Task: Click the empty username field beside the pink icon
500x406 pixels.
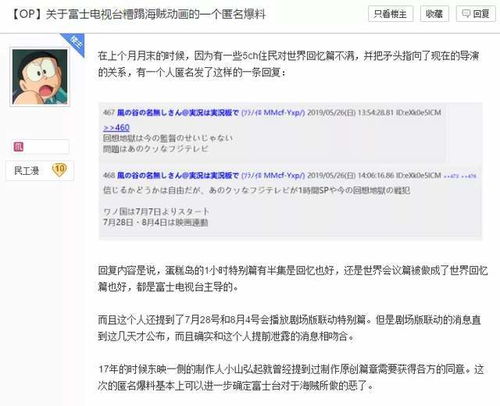Action: [x=46, y=147]
